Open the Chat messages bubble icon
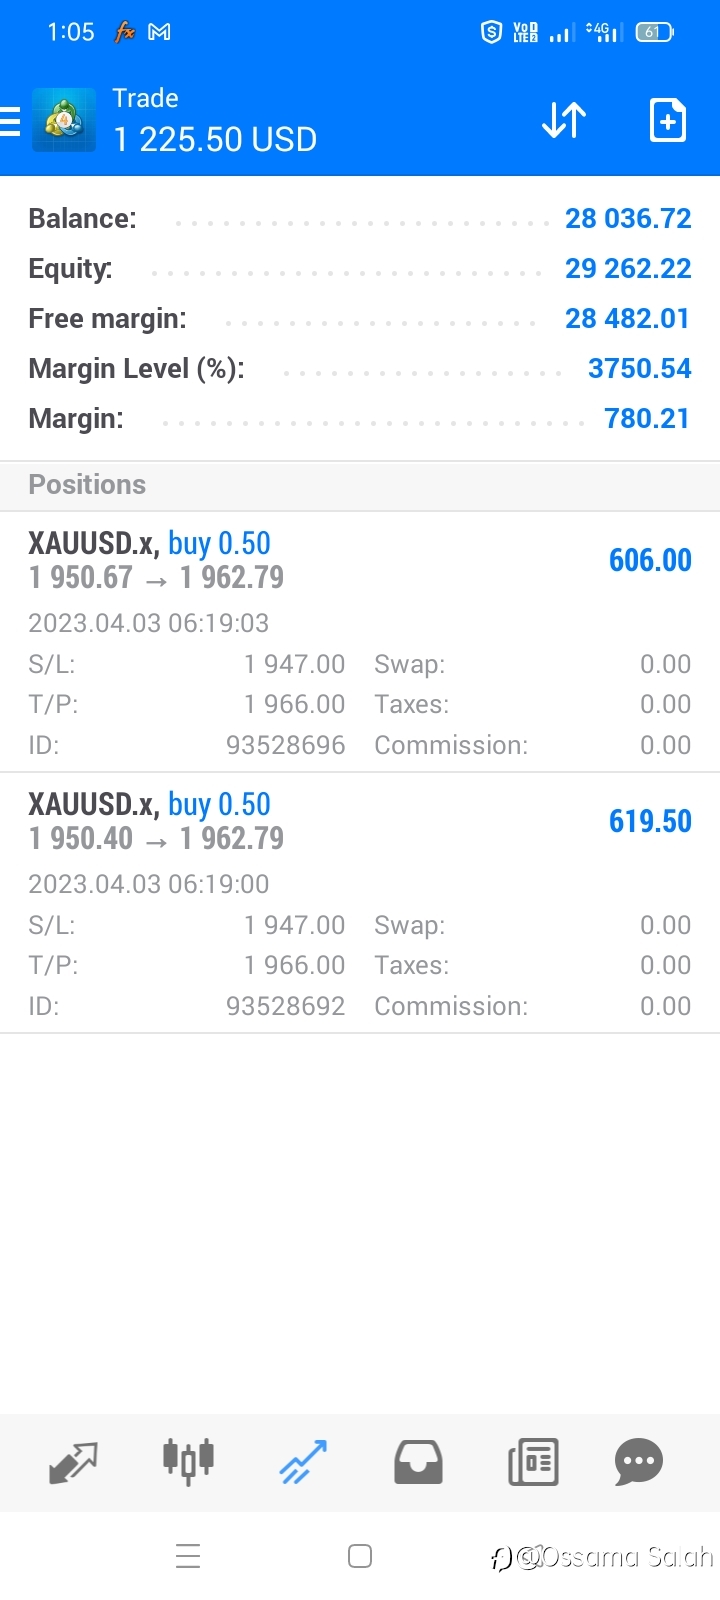 point(639,1462)
